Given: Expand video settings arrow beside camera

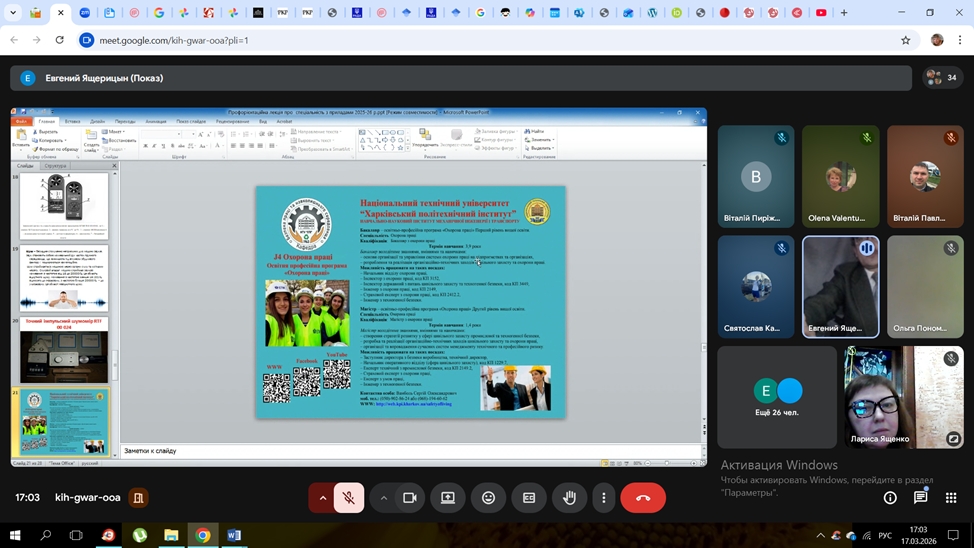Looking at the screenshot, I should pos(383,497).
